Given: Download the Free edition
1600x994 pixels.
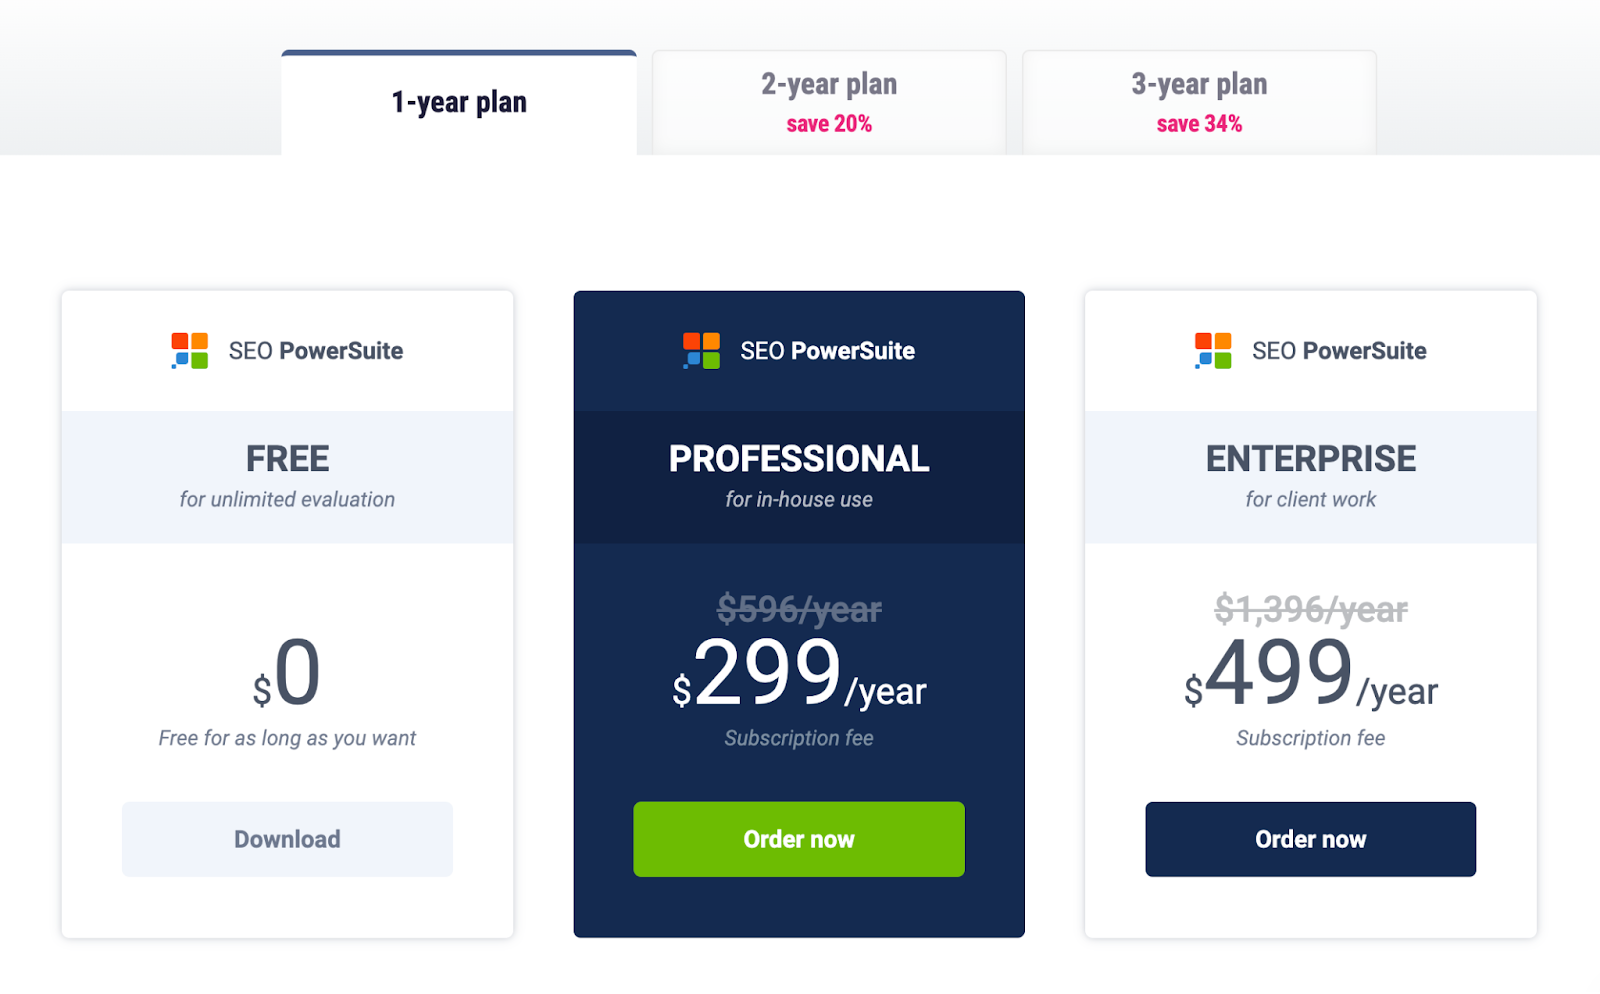Looking at the screenshot, I should [x=287, y=839].
